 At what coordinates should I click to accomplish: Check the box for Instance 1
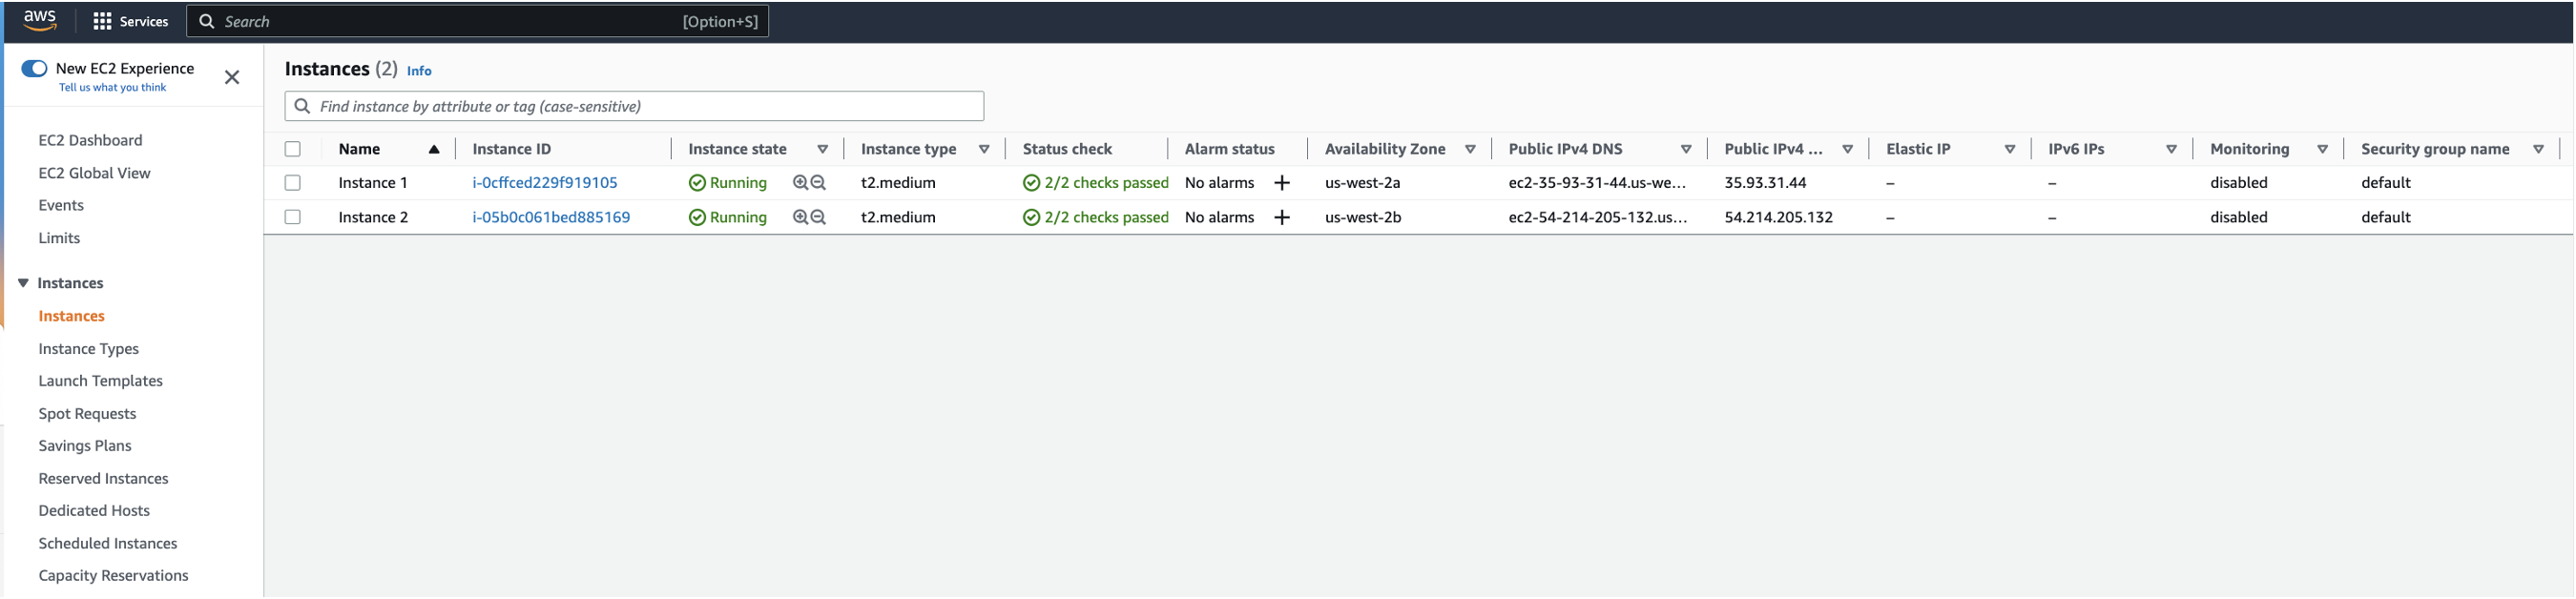coord(293,183)
